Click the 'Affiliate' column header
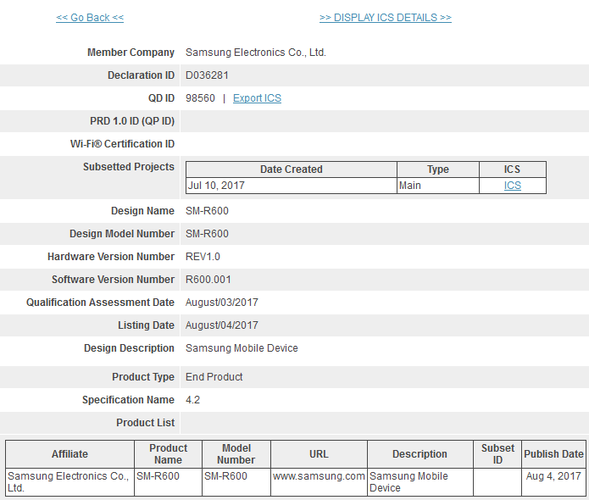589x500 pixels. pos(70,454)
